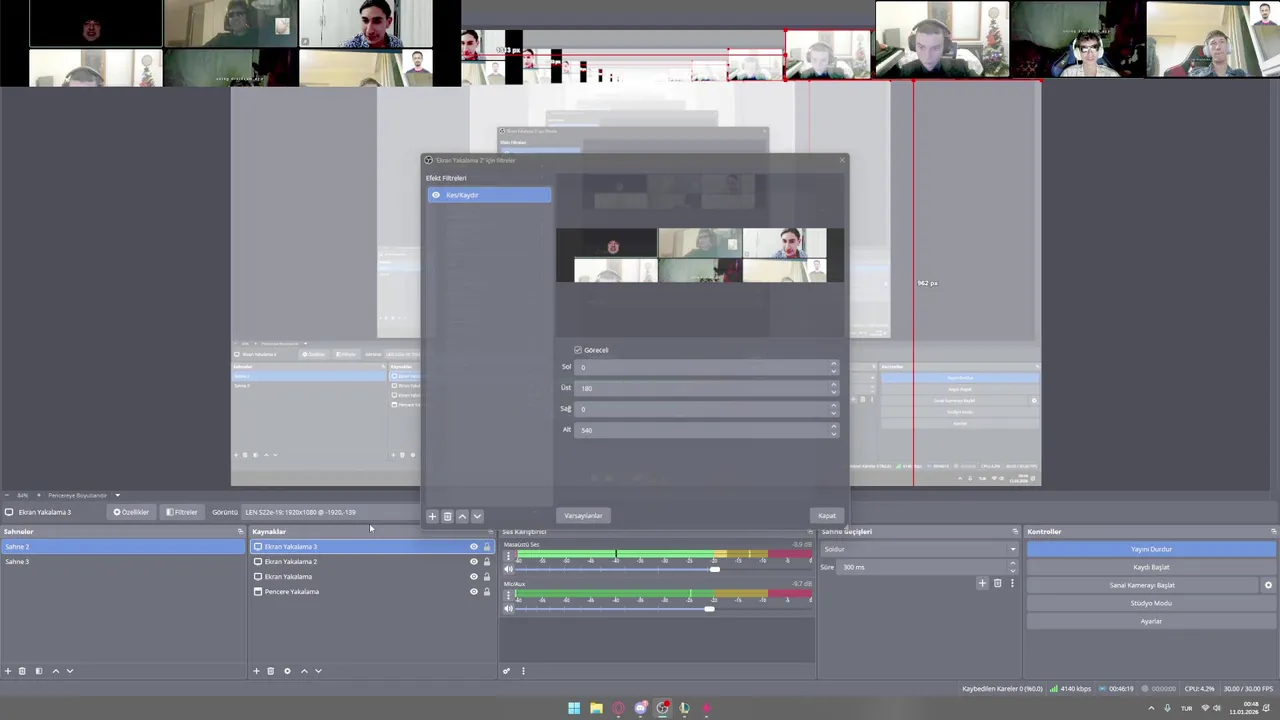1280x720 pixels.
Task: Step the Sol crop value spinner
Action: [834, 367]
